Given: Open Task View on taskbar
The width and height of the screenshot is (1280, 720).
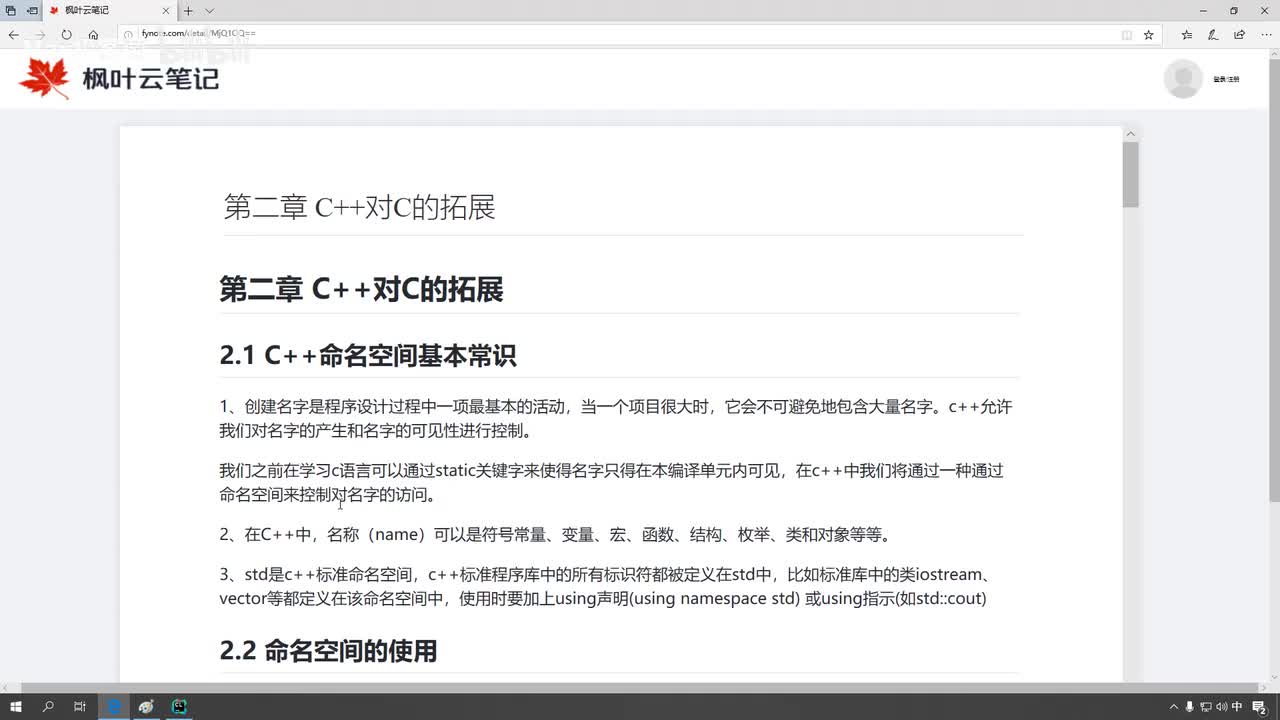Looking at the screenshot, I should (80, 706).
